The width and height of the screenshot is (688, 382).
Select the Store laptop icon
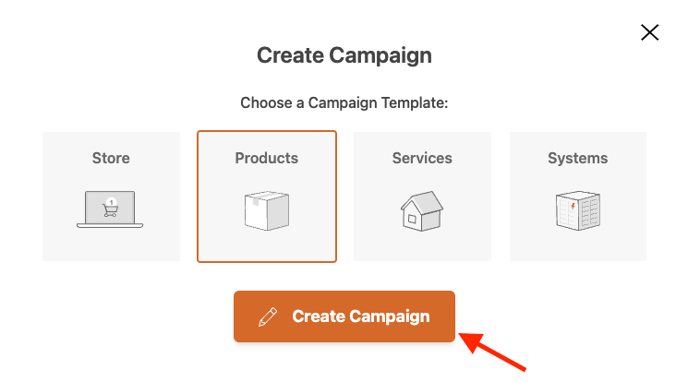click(x=110, y=210)
